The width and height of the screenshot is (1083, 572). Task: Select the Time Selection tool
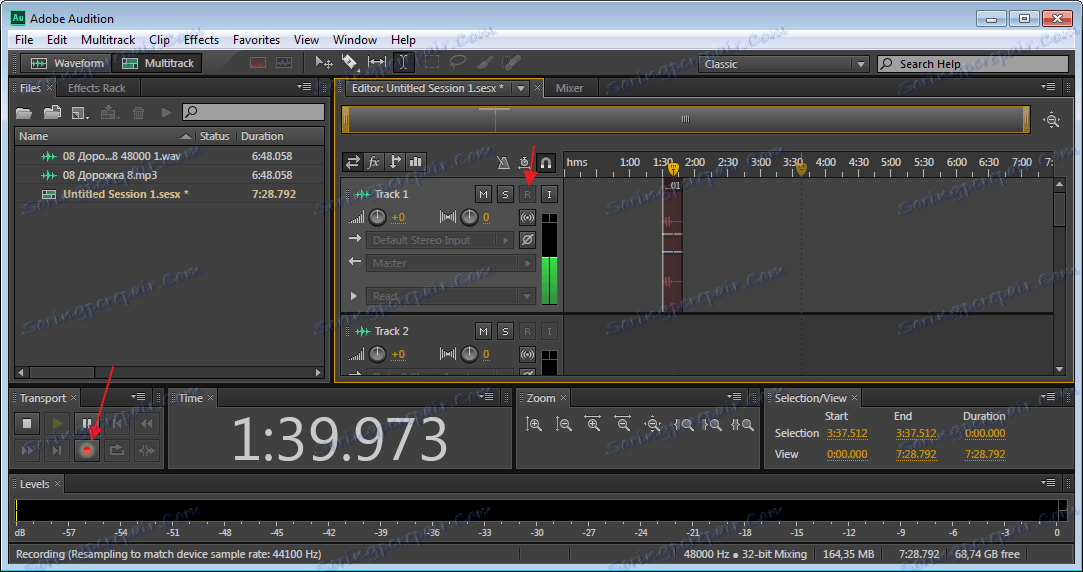[x=403, y=63]
